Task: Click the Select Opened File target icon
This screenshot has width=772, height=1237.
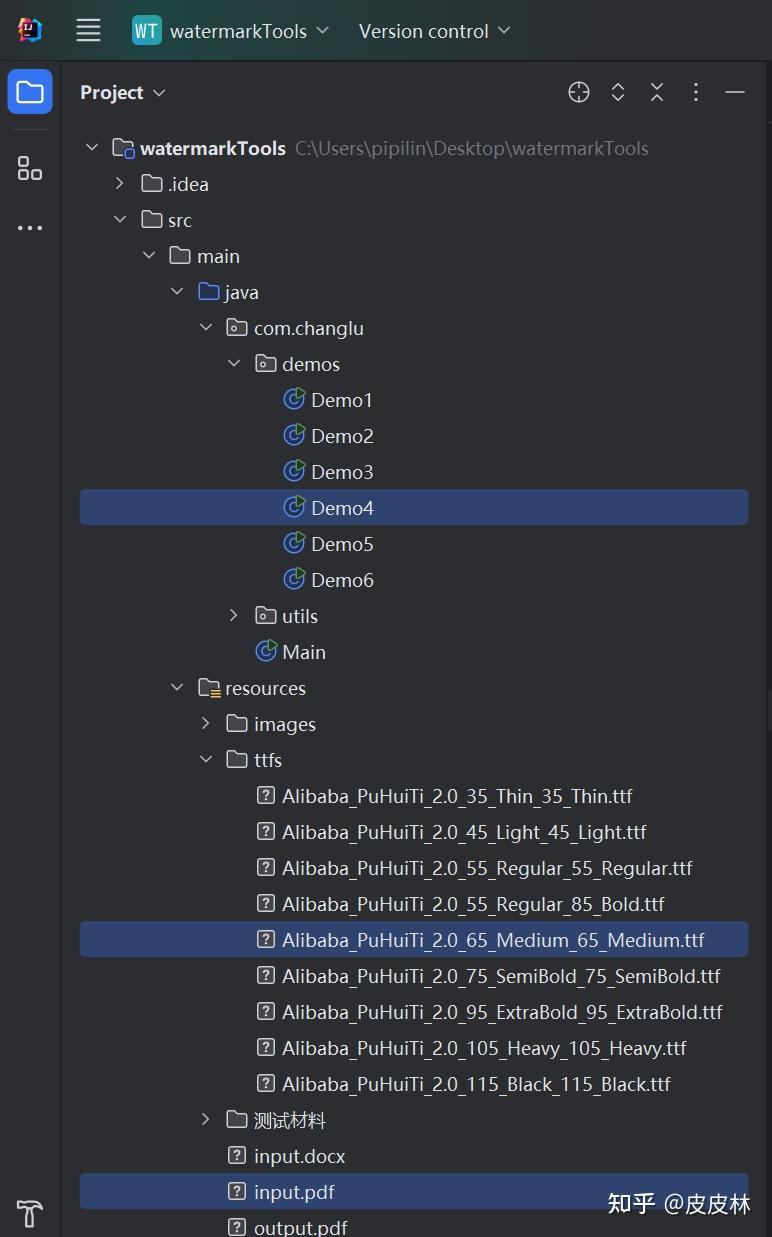Action: [x=578, y=91]
